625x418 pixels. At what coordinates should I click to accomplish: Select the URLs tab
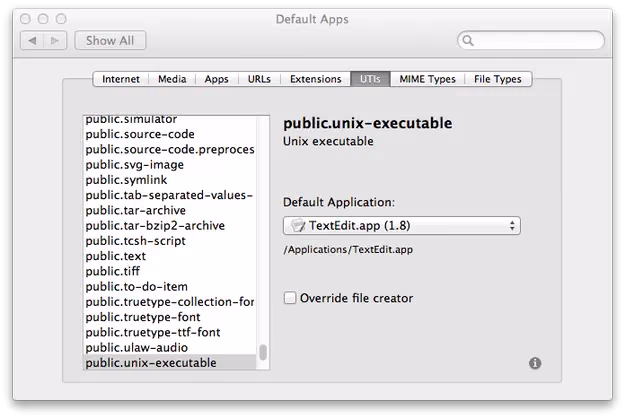pos(259,79)
